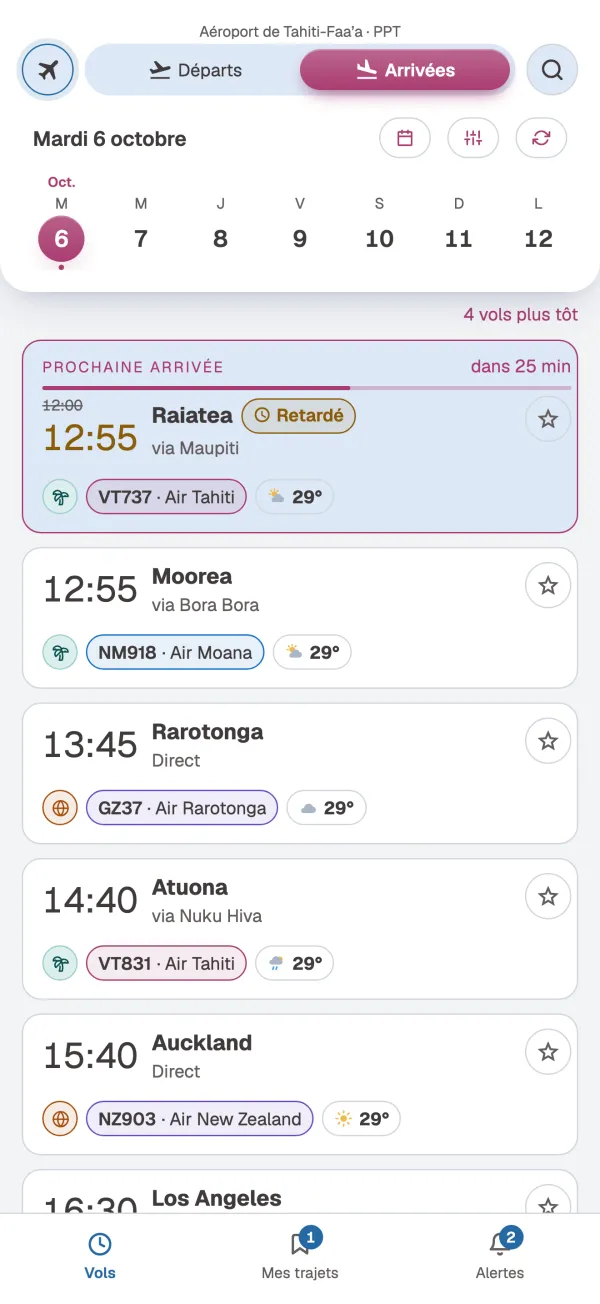Toggle favorite star for Auckland flight
The width and height of the screenshot is (600, 1304).
click(548, 1051)
